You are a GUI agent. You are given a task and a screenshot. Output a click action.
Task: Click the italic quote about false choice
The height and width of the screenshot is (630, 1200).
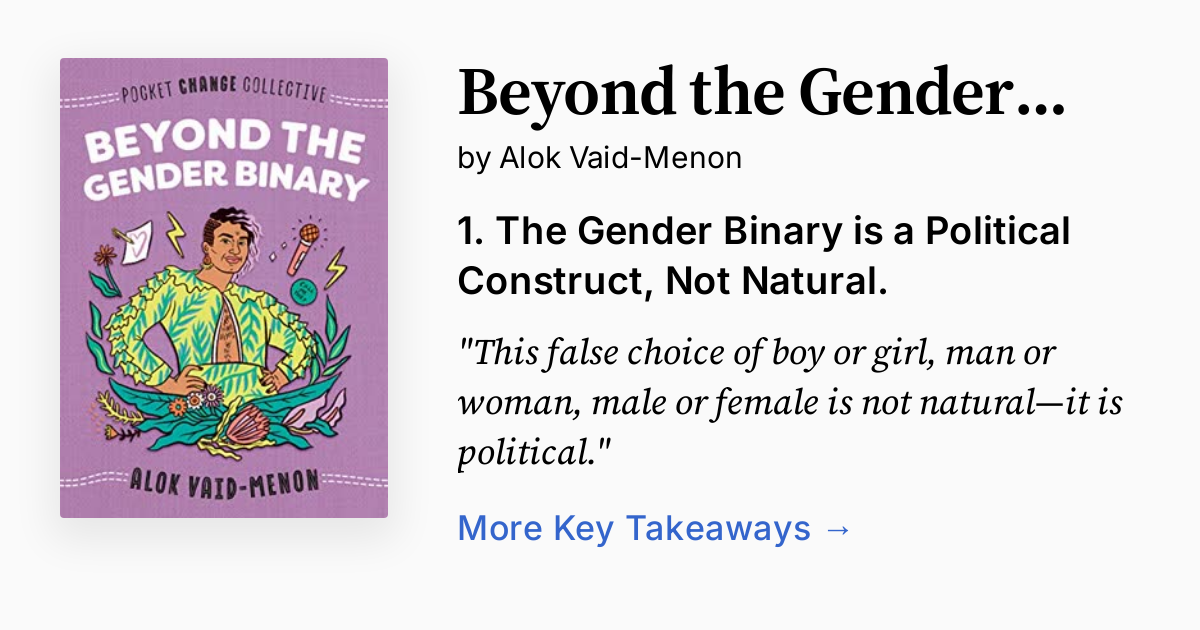coord(790,404)
